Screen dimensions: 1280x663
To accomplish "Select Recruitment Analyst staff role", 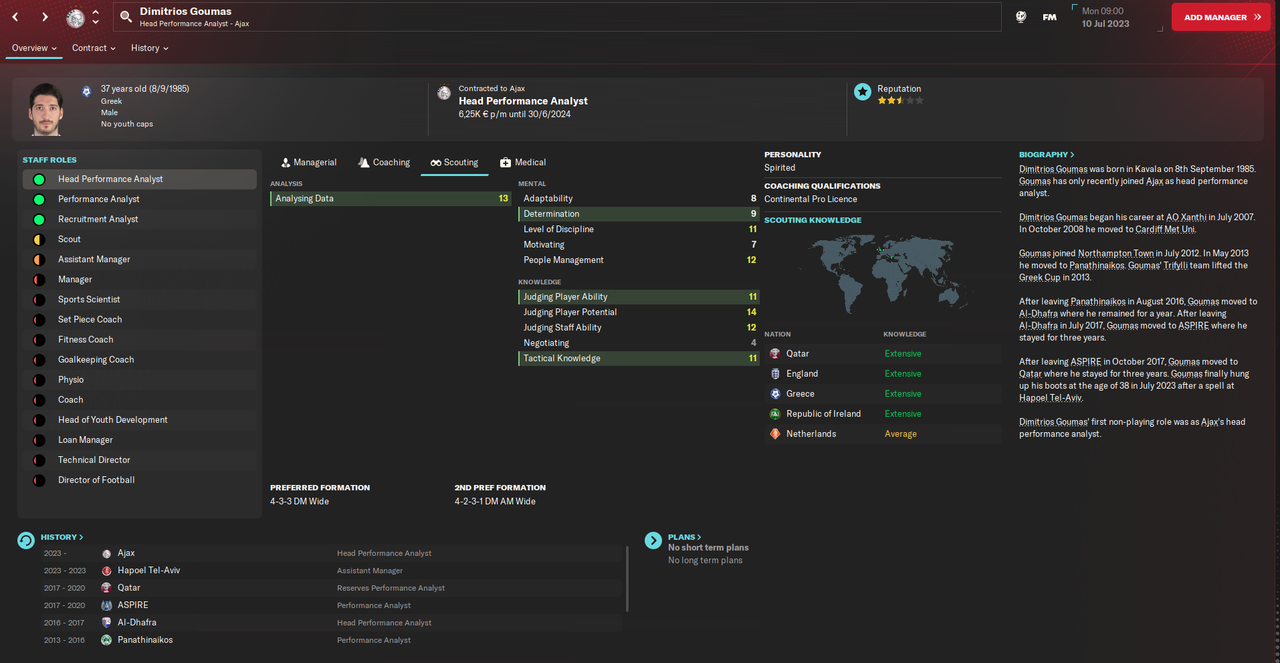I will (x=140, y=220).
